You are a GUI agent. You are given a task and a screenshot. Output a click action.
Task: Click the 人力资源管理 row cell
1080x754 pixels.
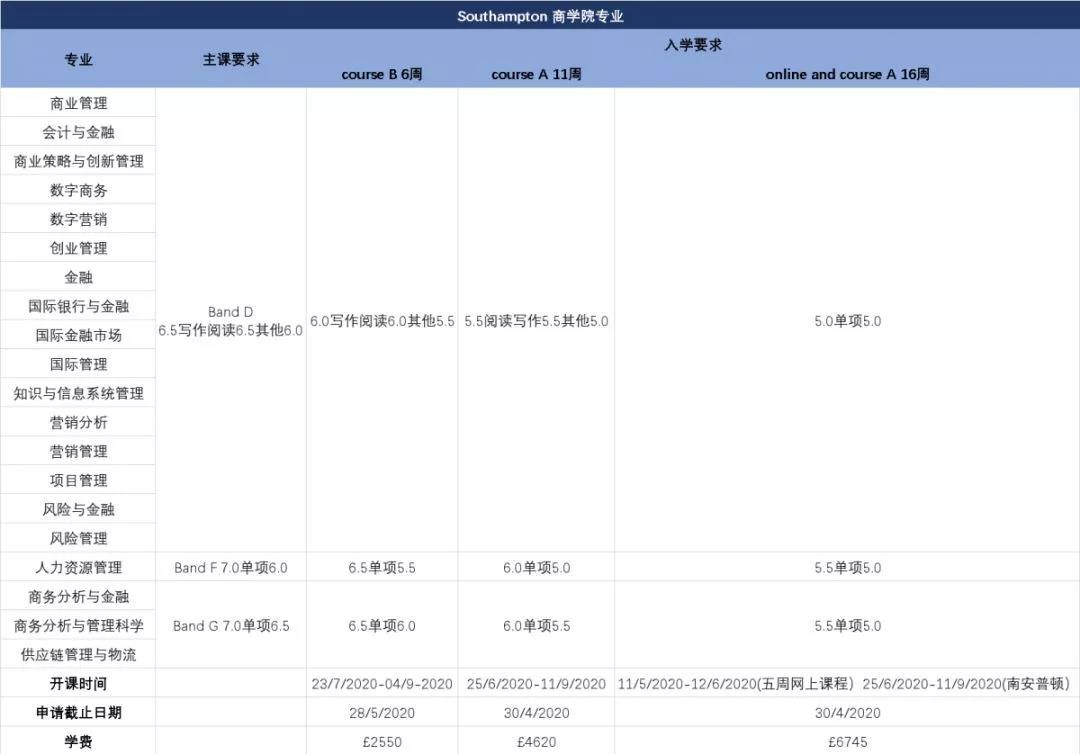pyautogui.click(x=77, y=566)
